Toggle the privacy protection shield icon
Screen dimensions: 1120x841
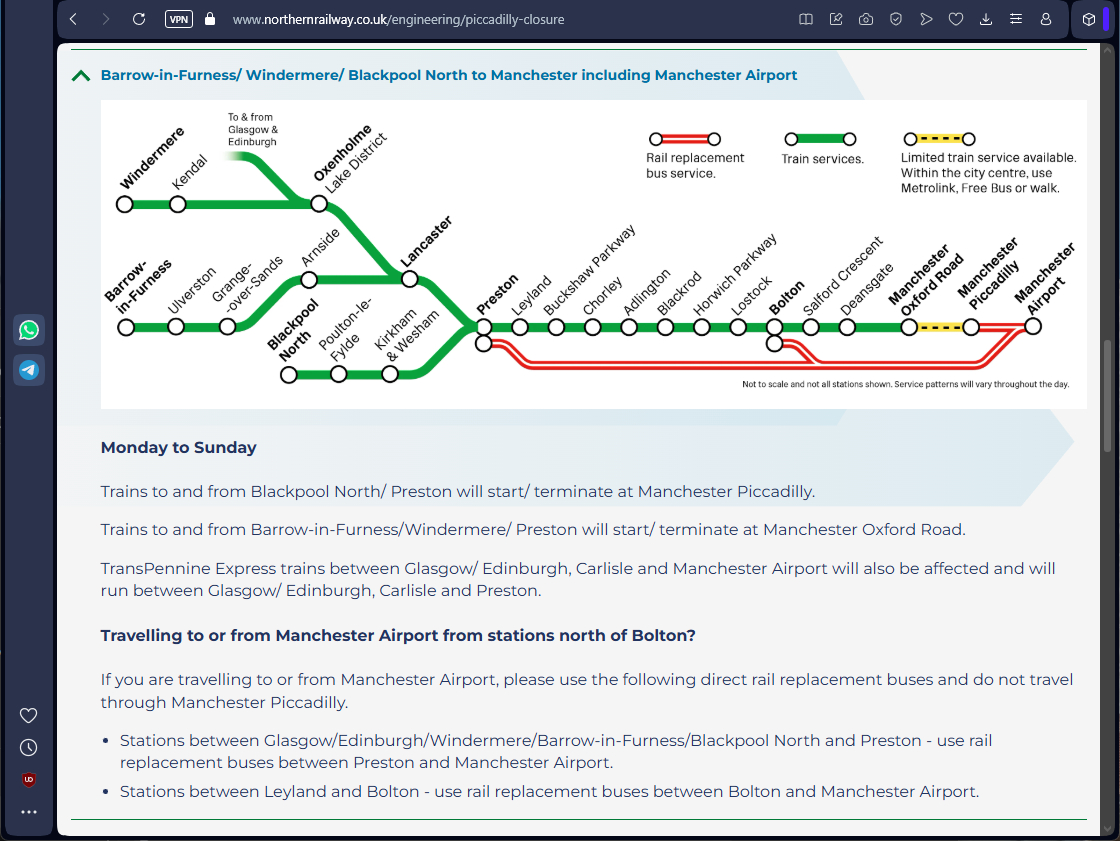coord(896,19)
